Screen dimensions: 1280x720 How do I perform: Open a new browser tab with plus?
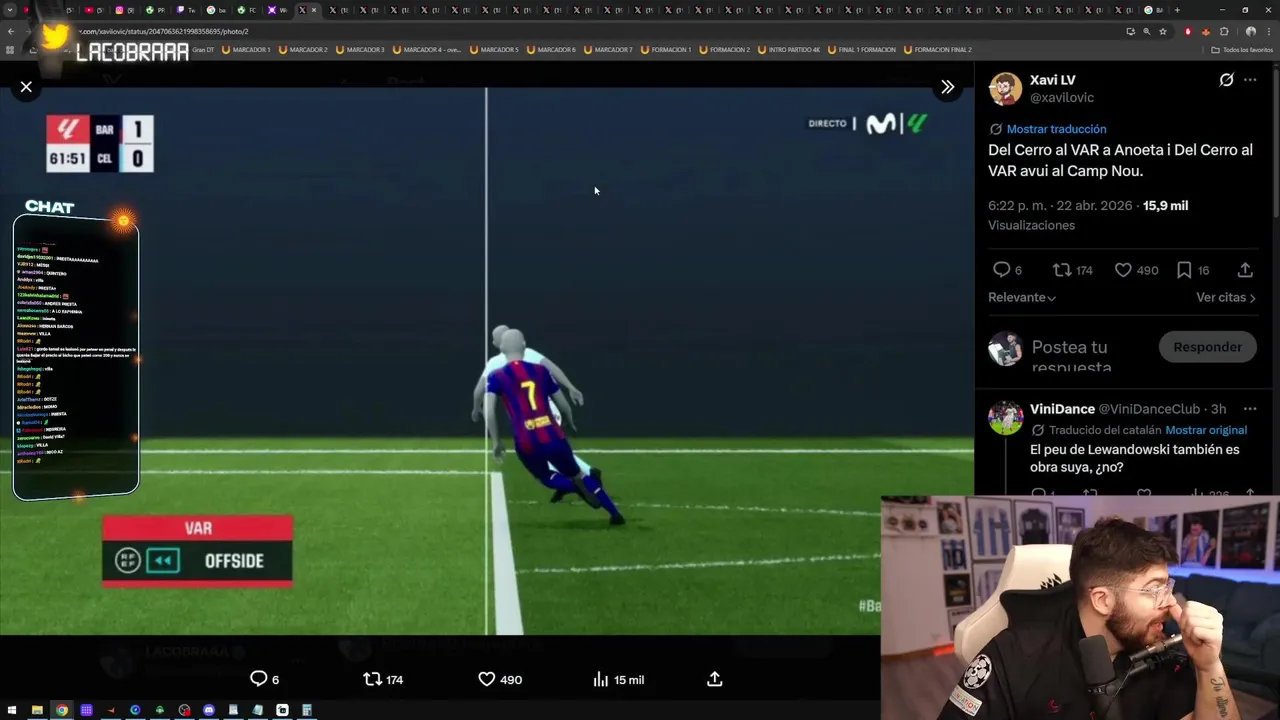click(x=1176, y=10)
